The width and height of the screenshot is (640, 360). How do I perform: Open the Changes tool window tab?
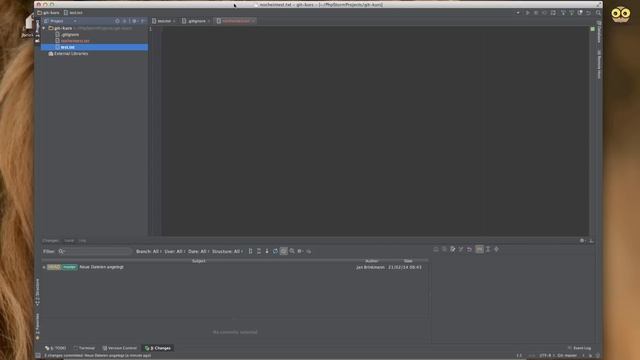(x=158, y=348)
